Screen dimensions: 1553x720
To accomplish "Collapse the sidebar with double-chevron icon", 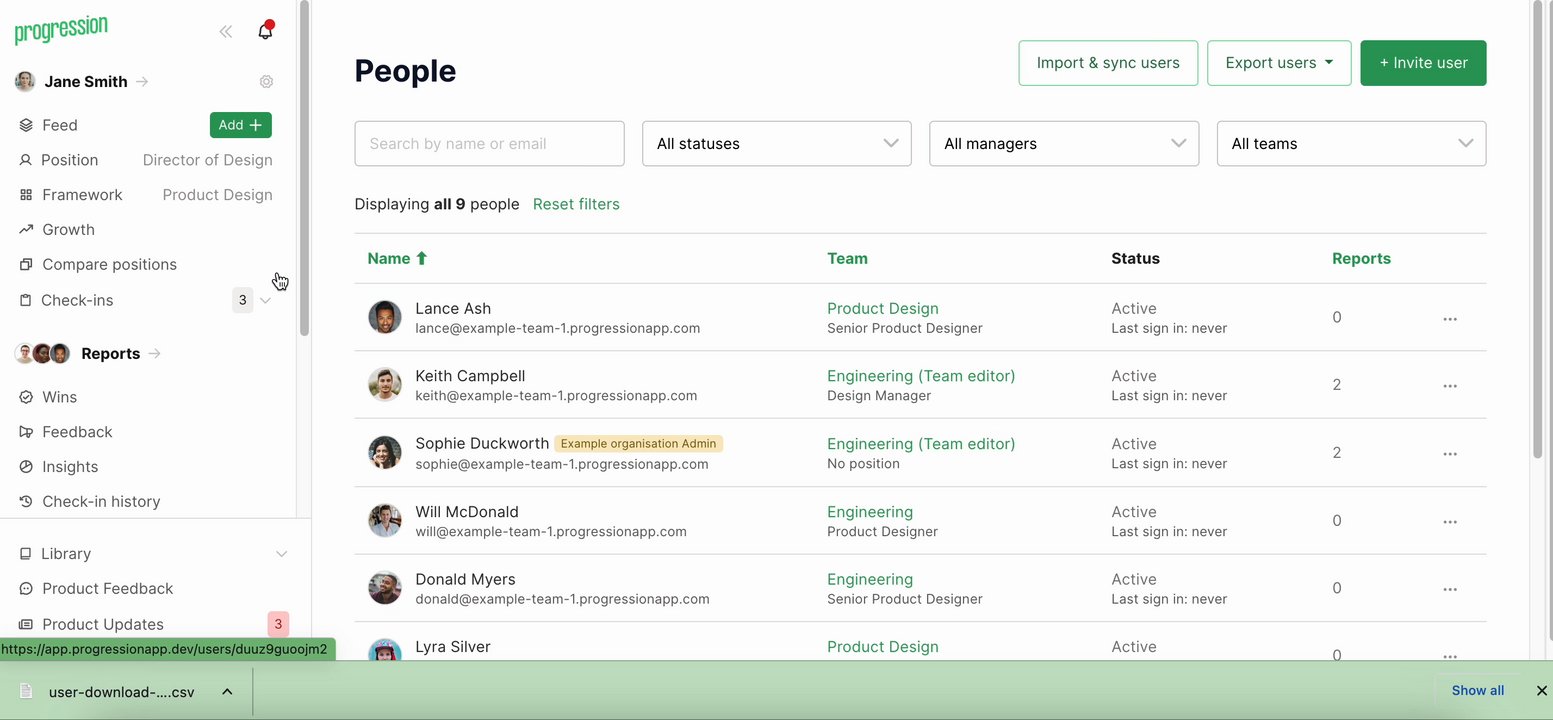I will coord(226,32).
